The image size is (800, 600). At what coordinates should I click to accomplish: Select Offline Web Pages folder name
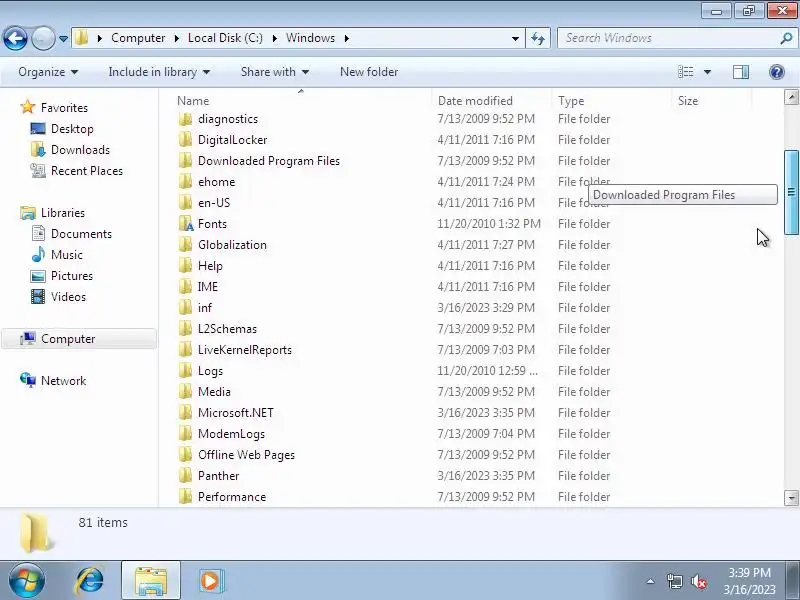(246, 455)
